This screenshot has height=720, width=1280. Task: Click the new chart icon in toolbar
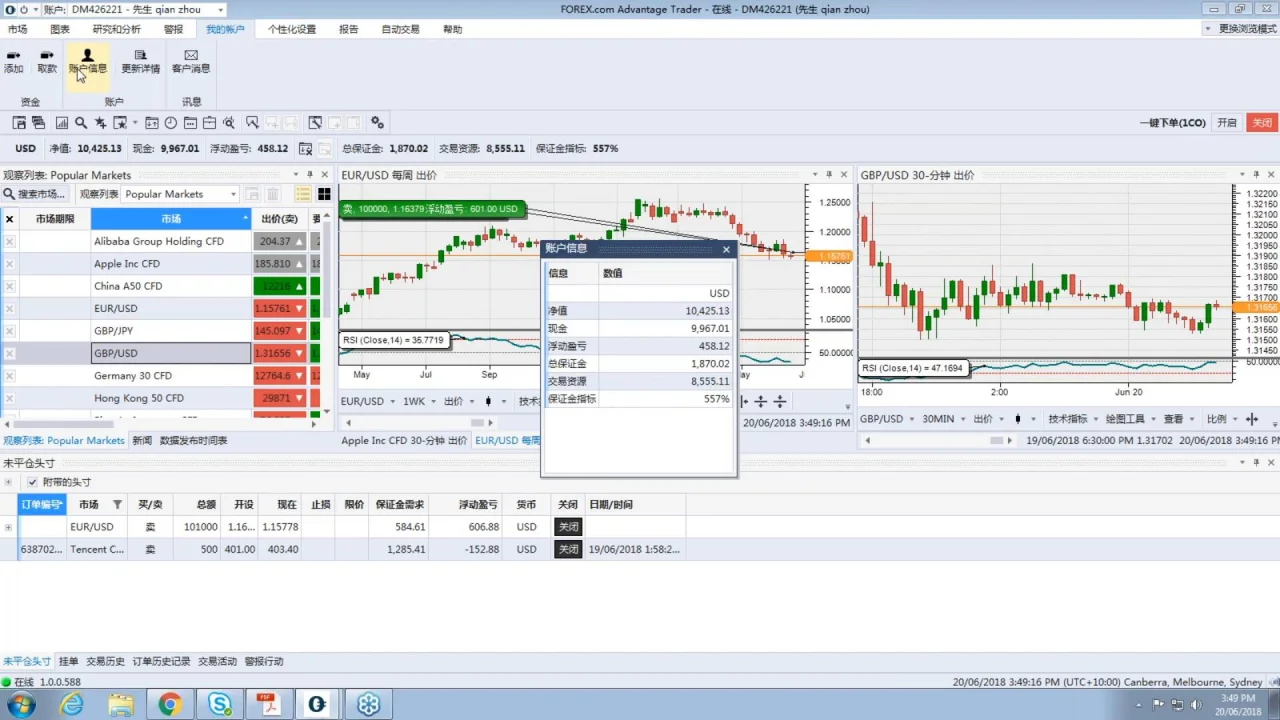[61, 123]
